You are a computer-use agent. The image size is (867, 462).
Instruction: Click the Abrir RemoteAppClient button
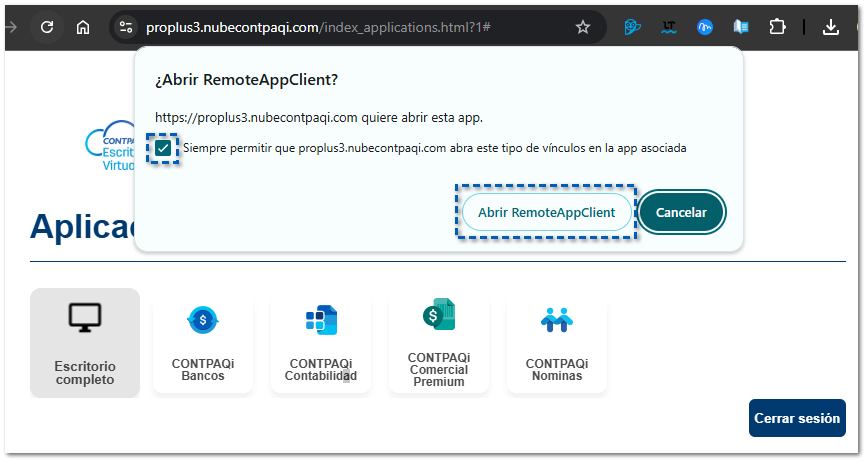pyautogui.click(x=546, y=212)
